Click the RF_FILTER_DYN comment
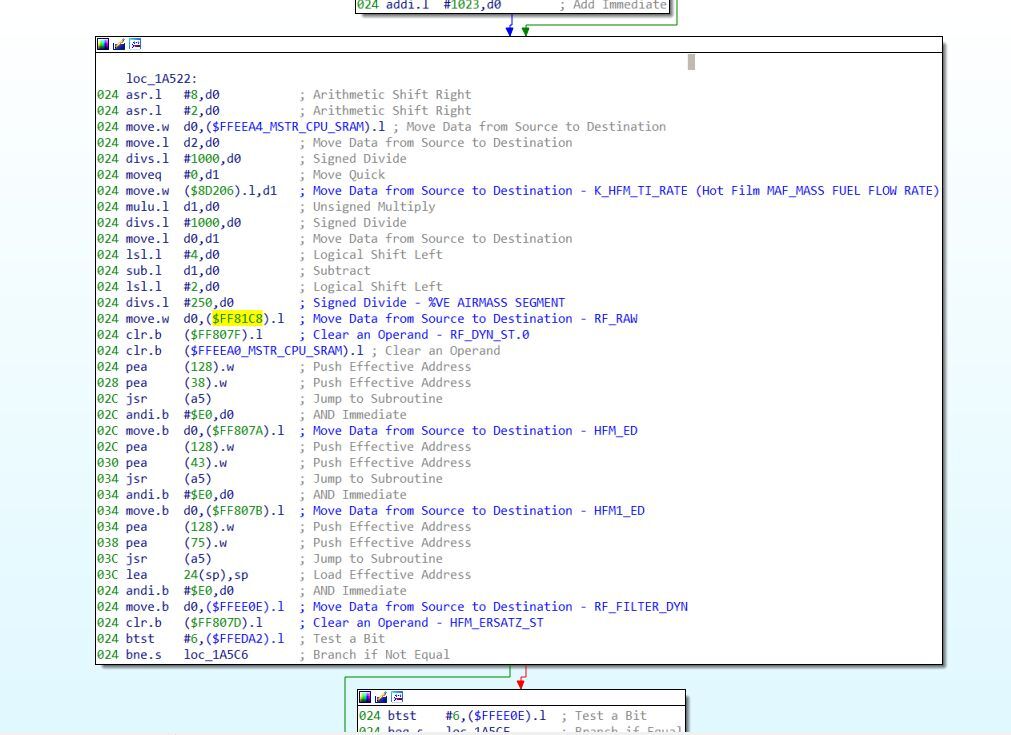 pyautogui.click(x=641, y=607)
